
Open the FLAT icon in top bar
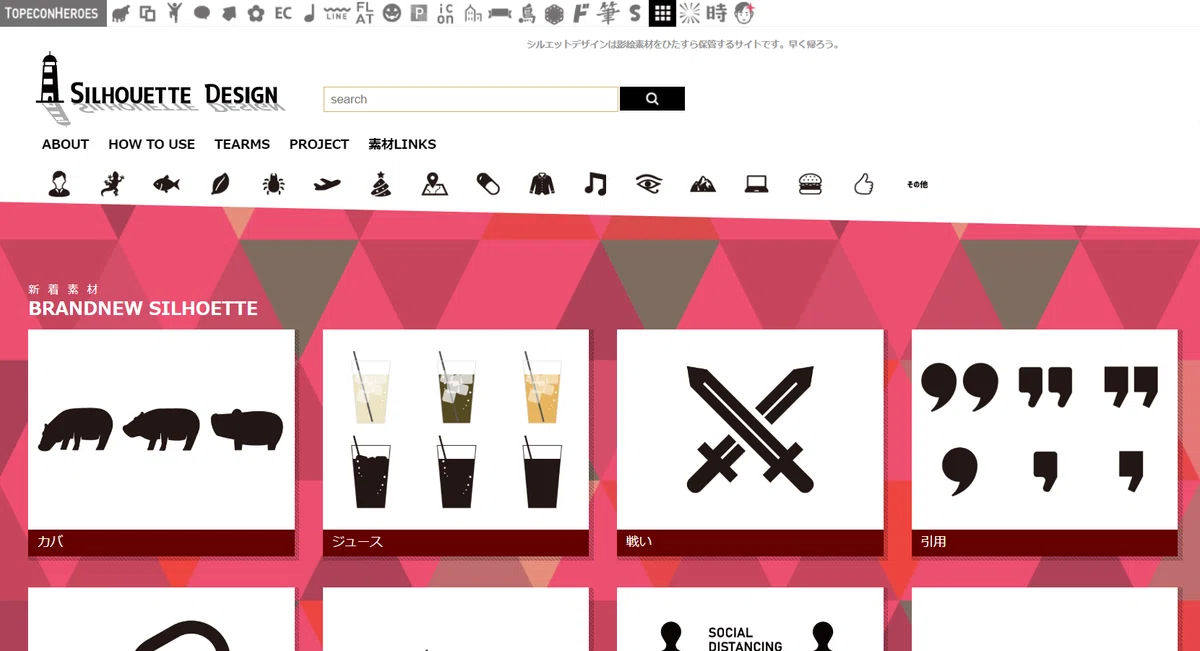coord(365,13)
